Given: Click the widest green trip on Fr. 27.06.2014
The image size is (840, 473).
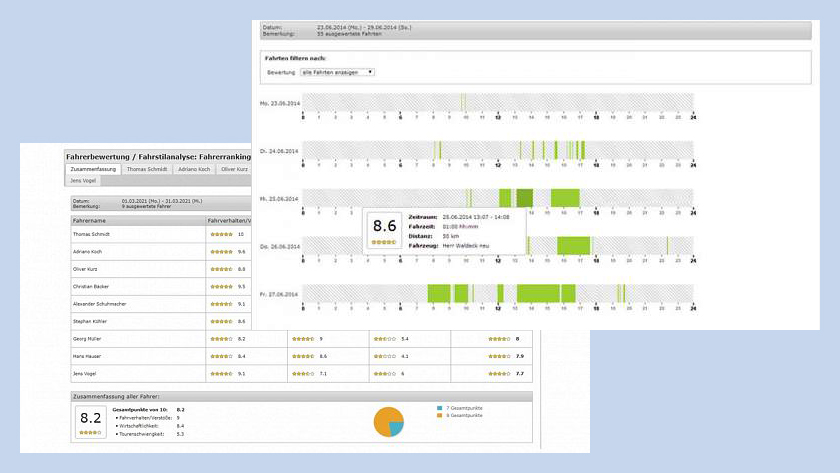Looking at the screenshot, I should pos(538,294).
